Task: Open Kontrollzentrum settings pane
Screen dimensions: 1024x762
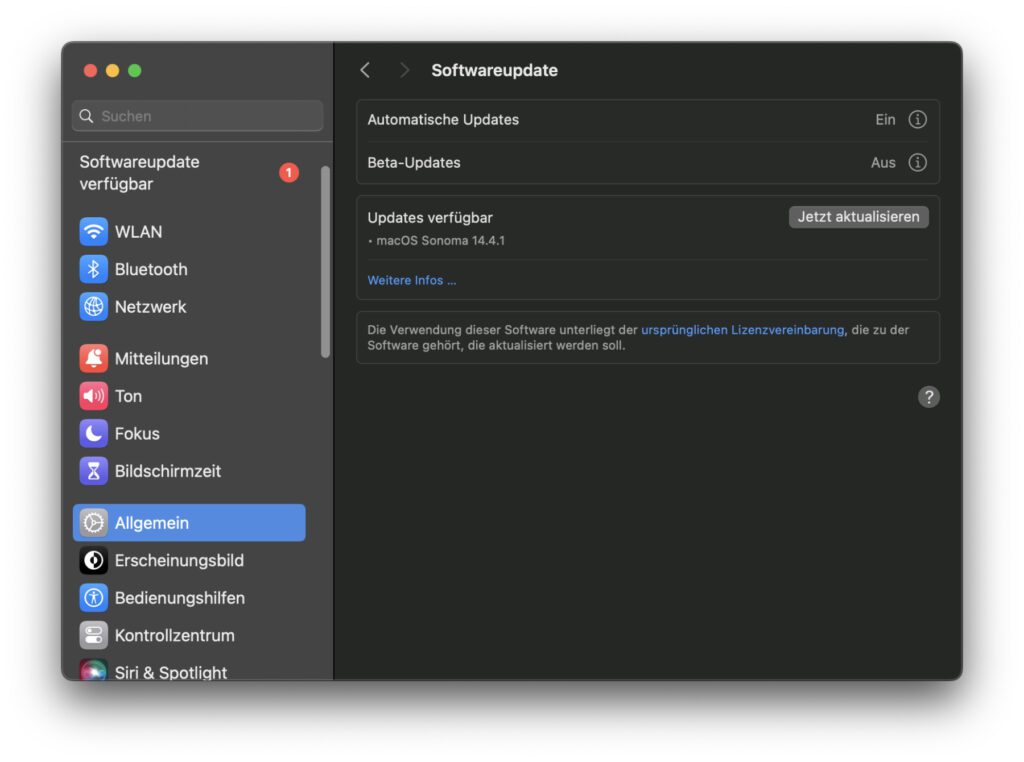Action: pos(174,635)
